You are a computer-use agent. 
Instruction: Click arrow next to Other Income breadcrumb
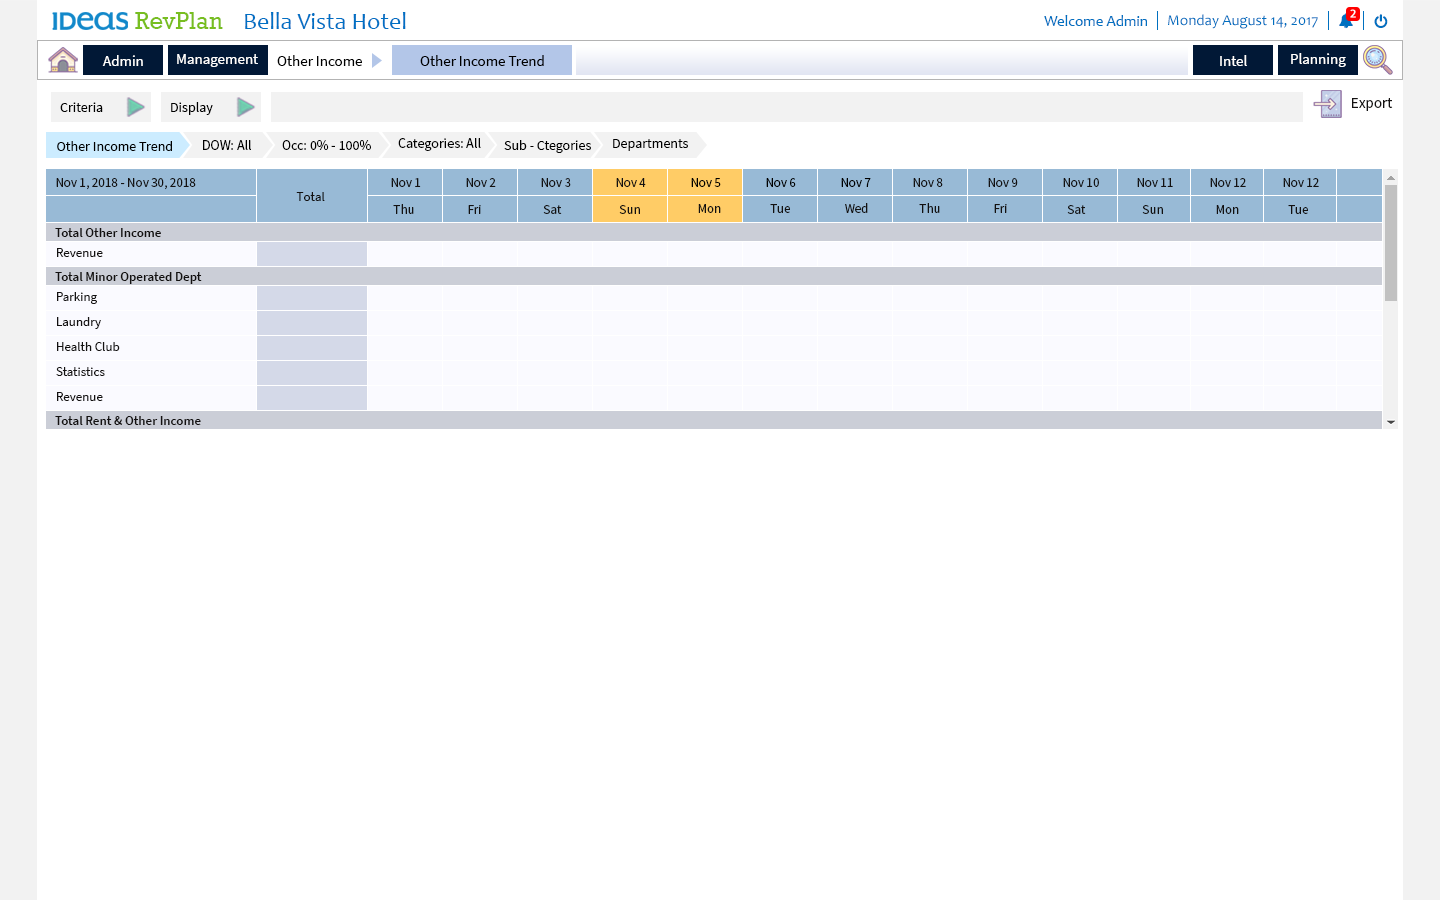(377, 60)
